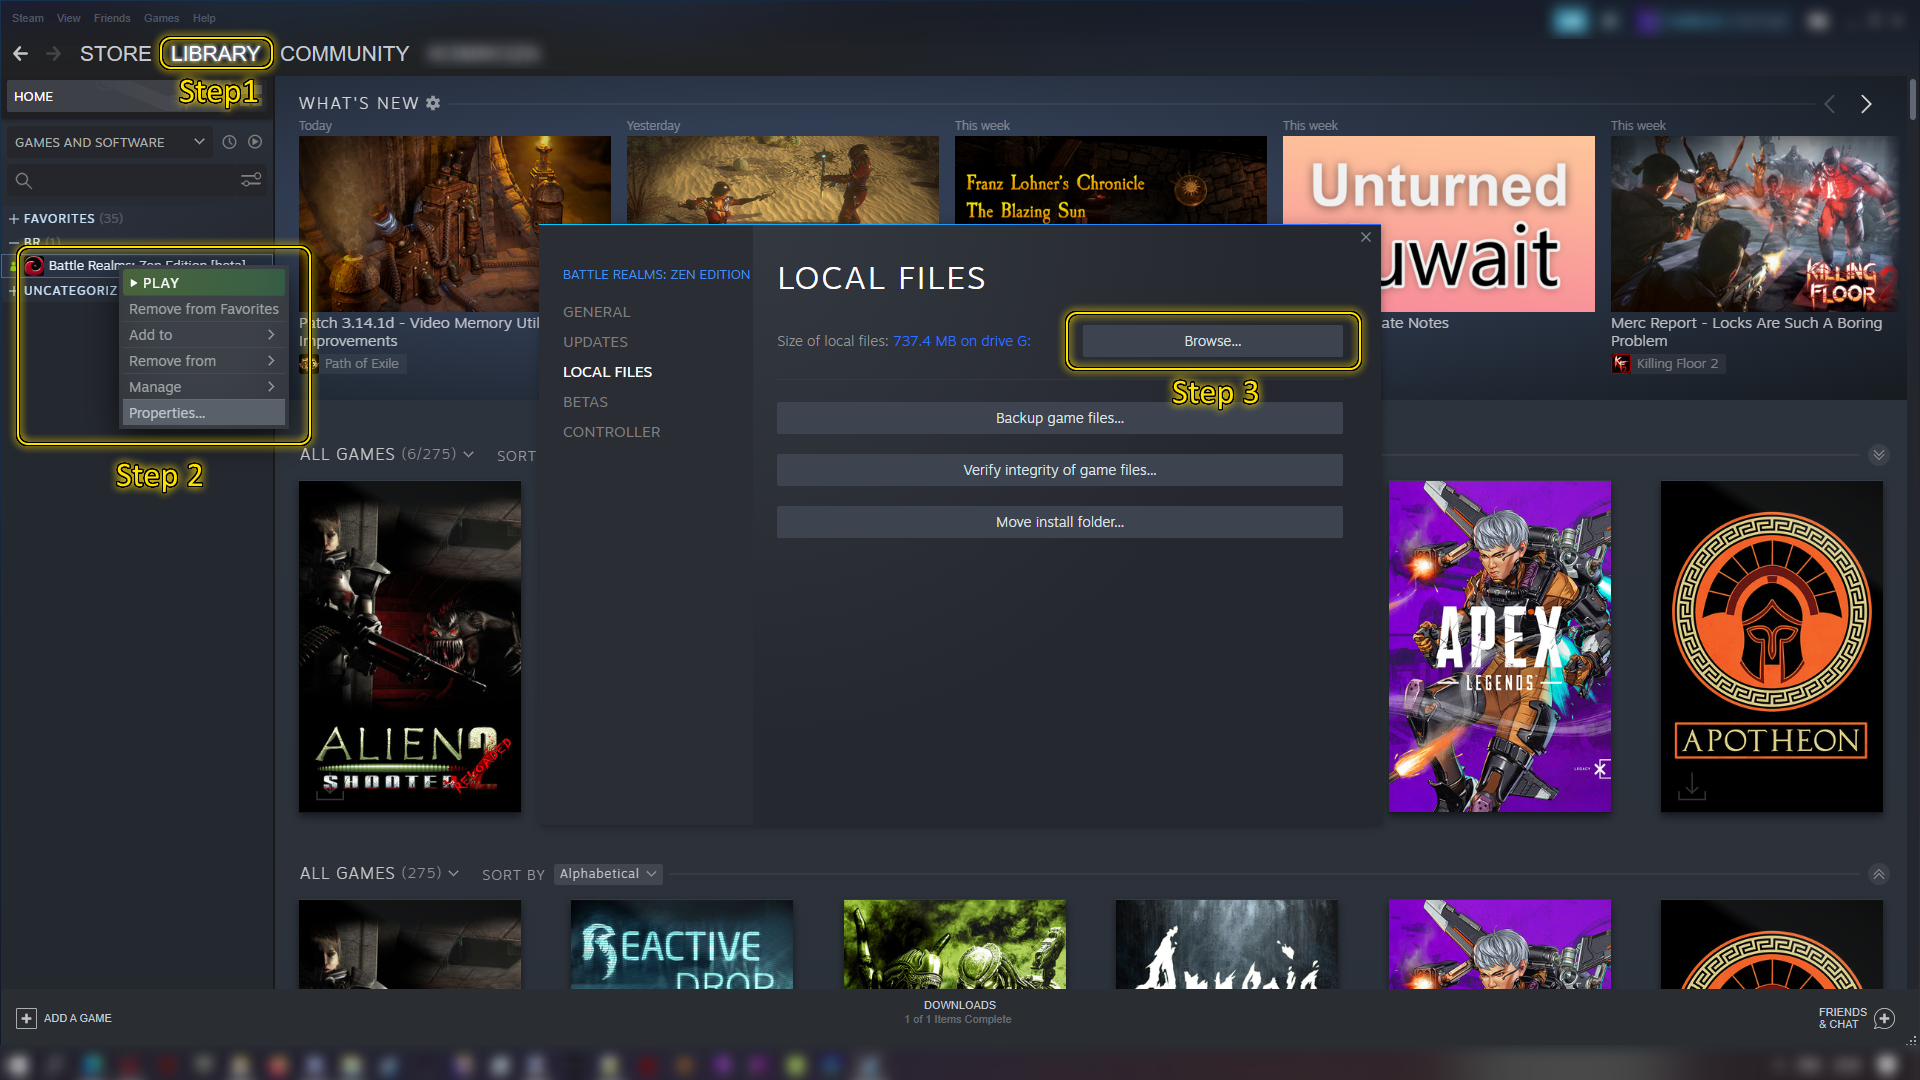
Task: Close the Local Files properties dialog
Action: click(x=1366, y=237)
